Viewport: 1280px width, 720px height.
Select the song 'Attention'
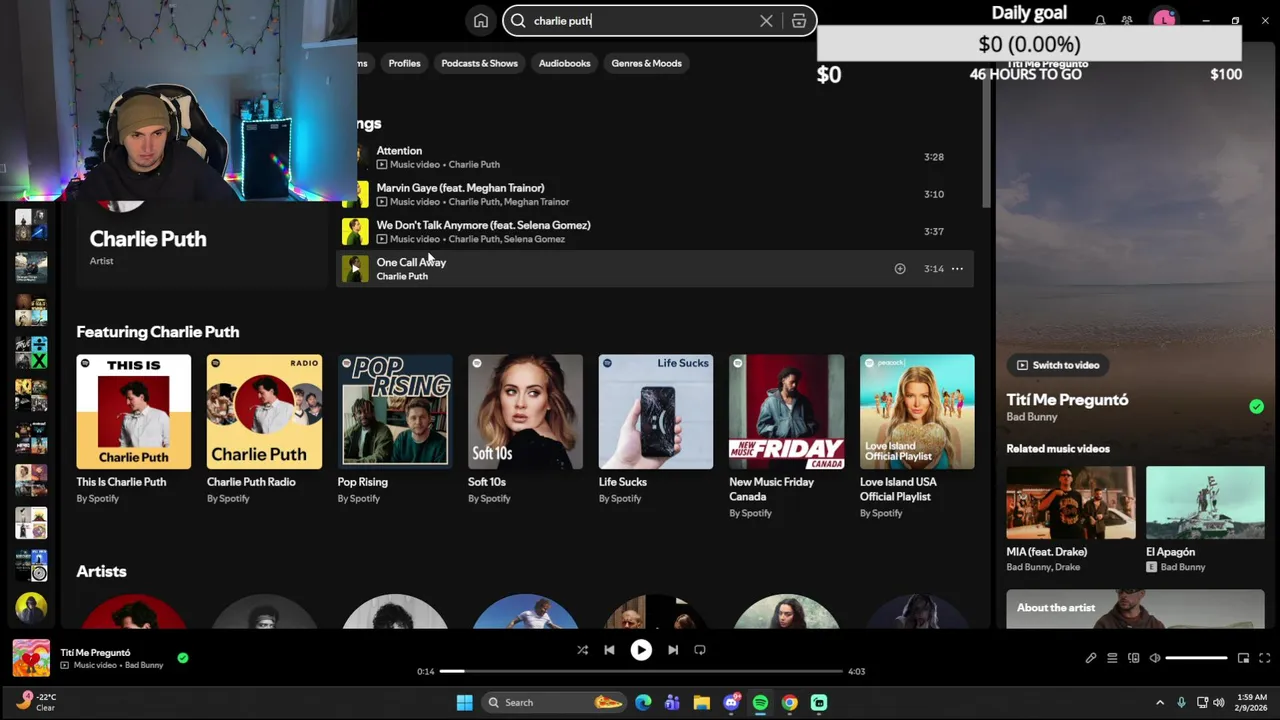pyautogui.click(x=655, y=157)
